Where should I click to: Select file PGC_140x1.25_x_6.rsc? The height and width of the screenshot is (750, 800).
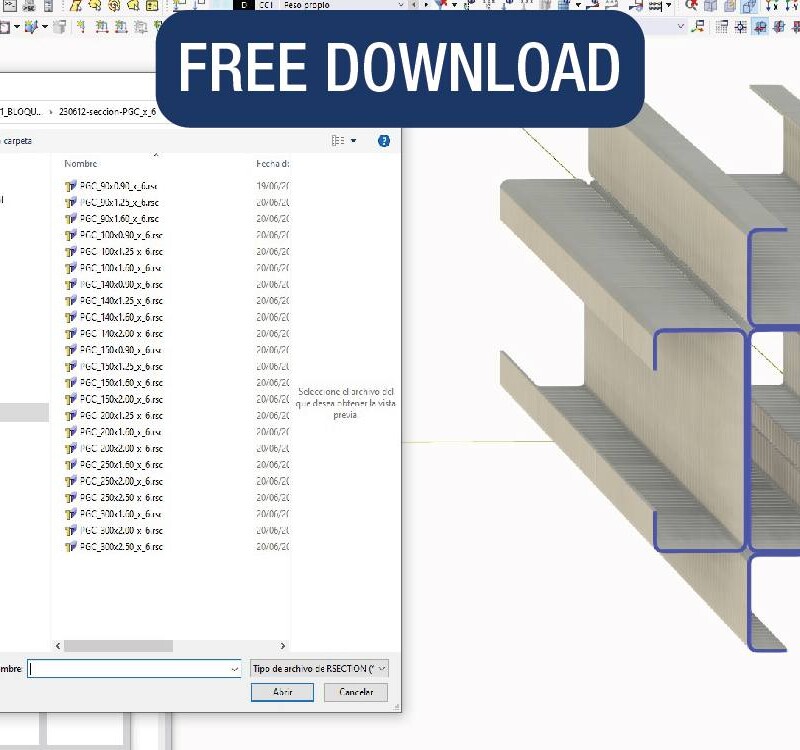click(114, 301)
